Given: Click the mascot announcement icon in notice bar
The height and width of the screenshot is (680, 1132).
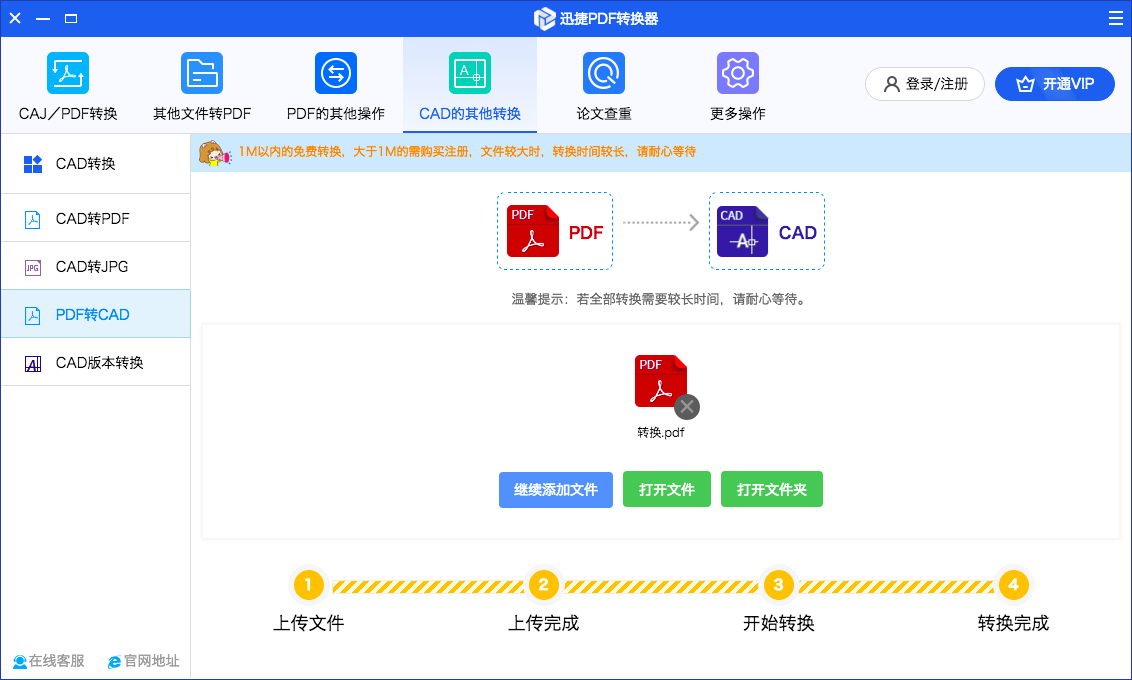Looking at the screenshot, I should (214, 153).
